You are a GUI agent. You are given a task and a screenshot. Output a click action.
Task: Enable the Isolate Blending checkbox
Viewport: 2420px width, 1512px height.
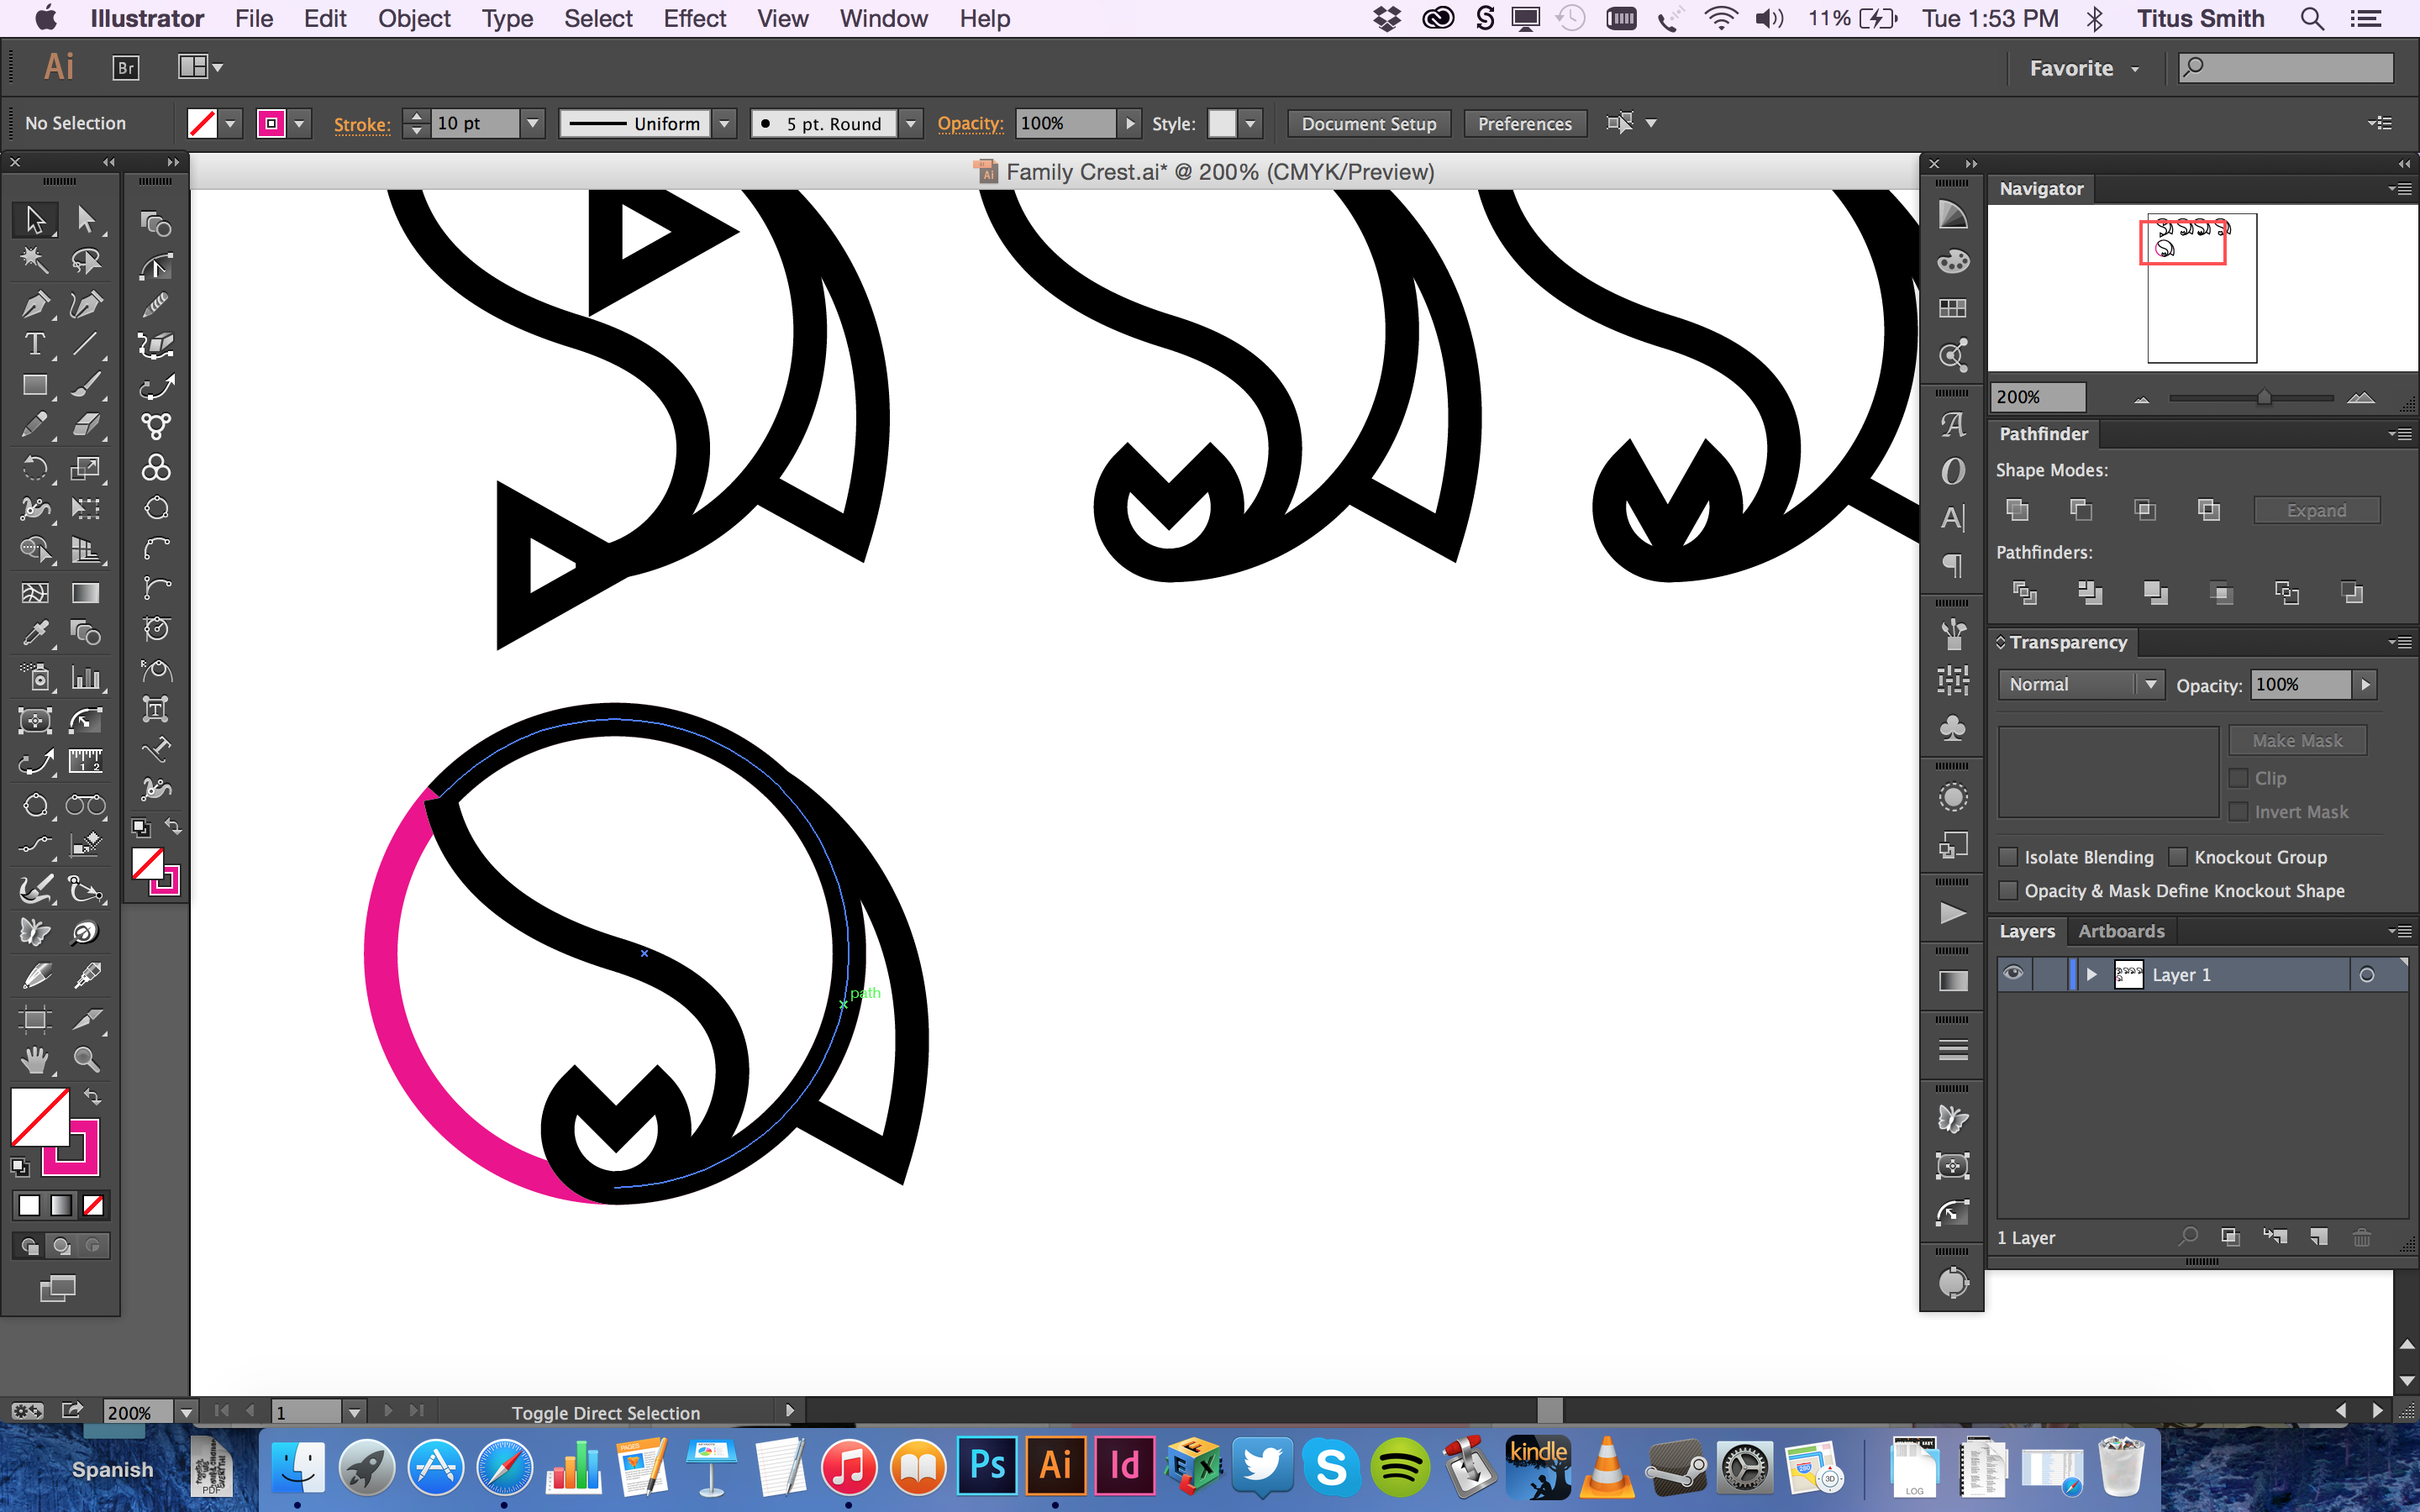click(x=2008, y=857)
